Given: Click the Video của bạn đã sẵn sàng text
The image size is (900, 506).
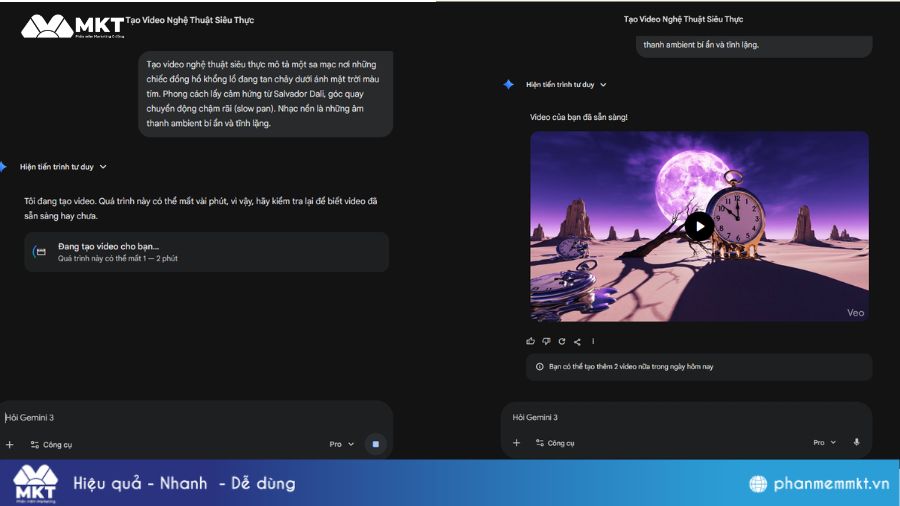Looking at the screenshot, I should pyautogui.click(x=579, y=117).
